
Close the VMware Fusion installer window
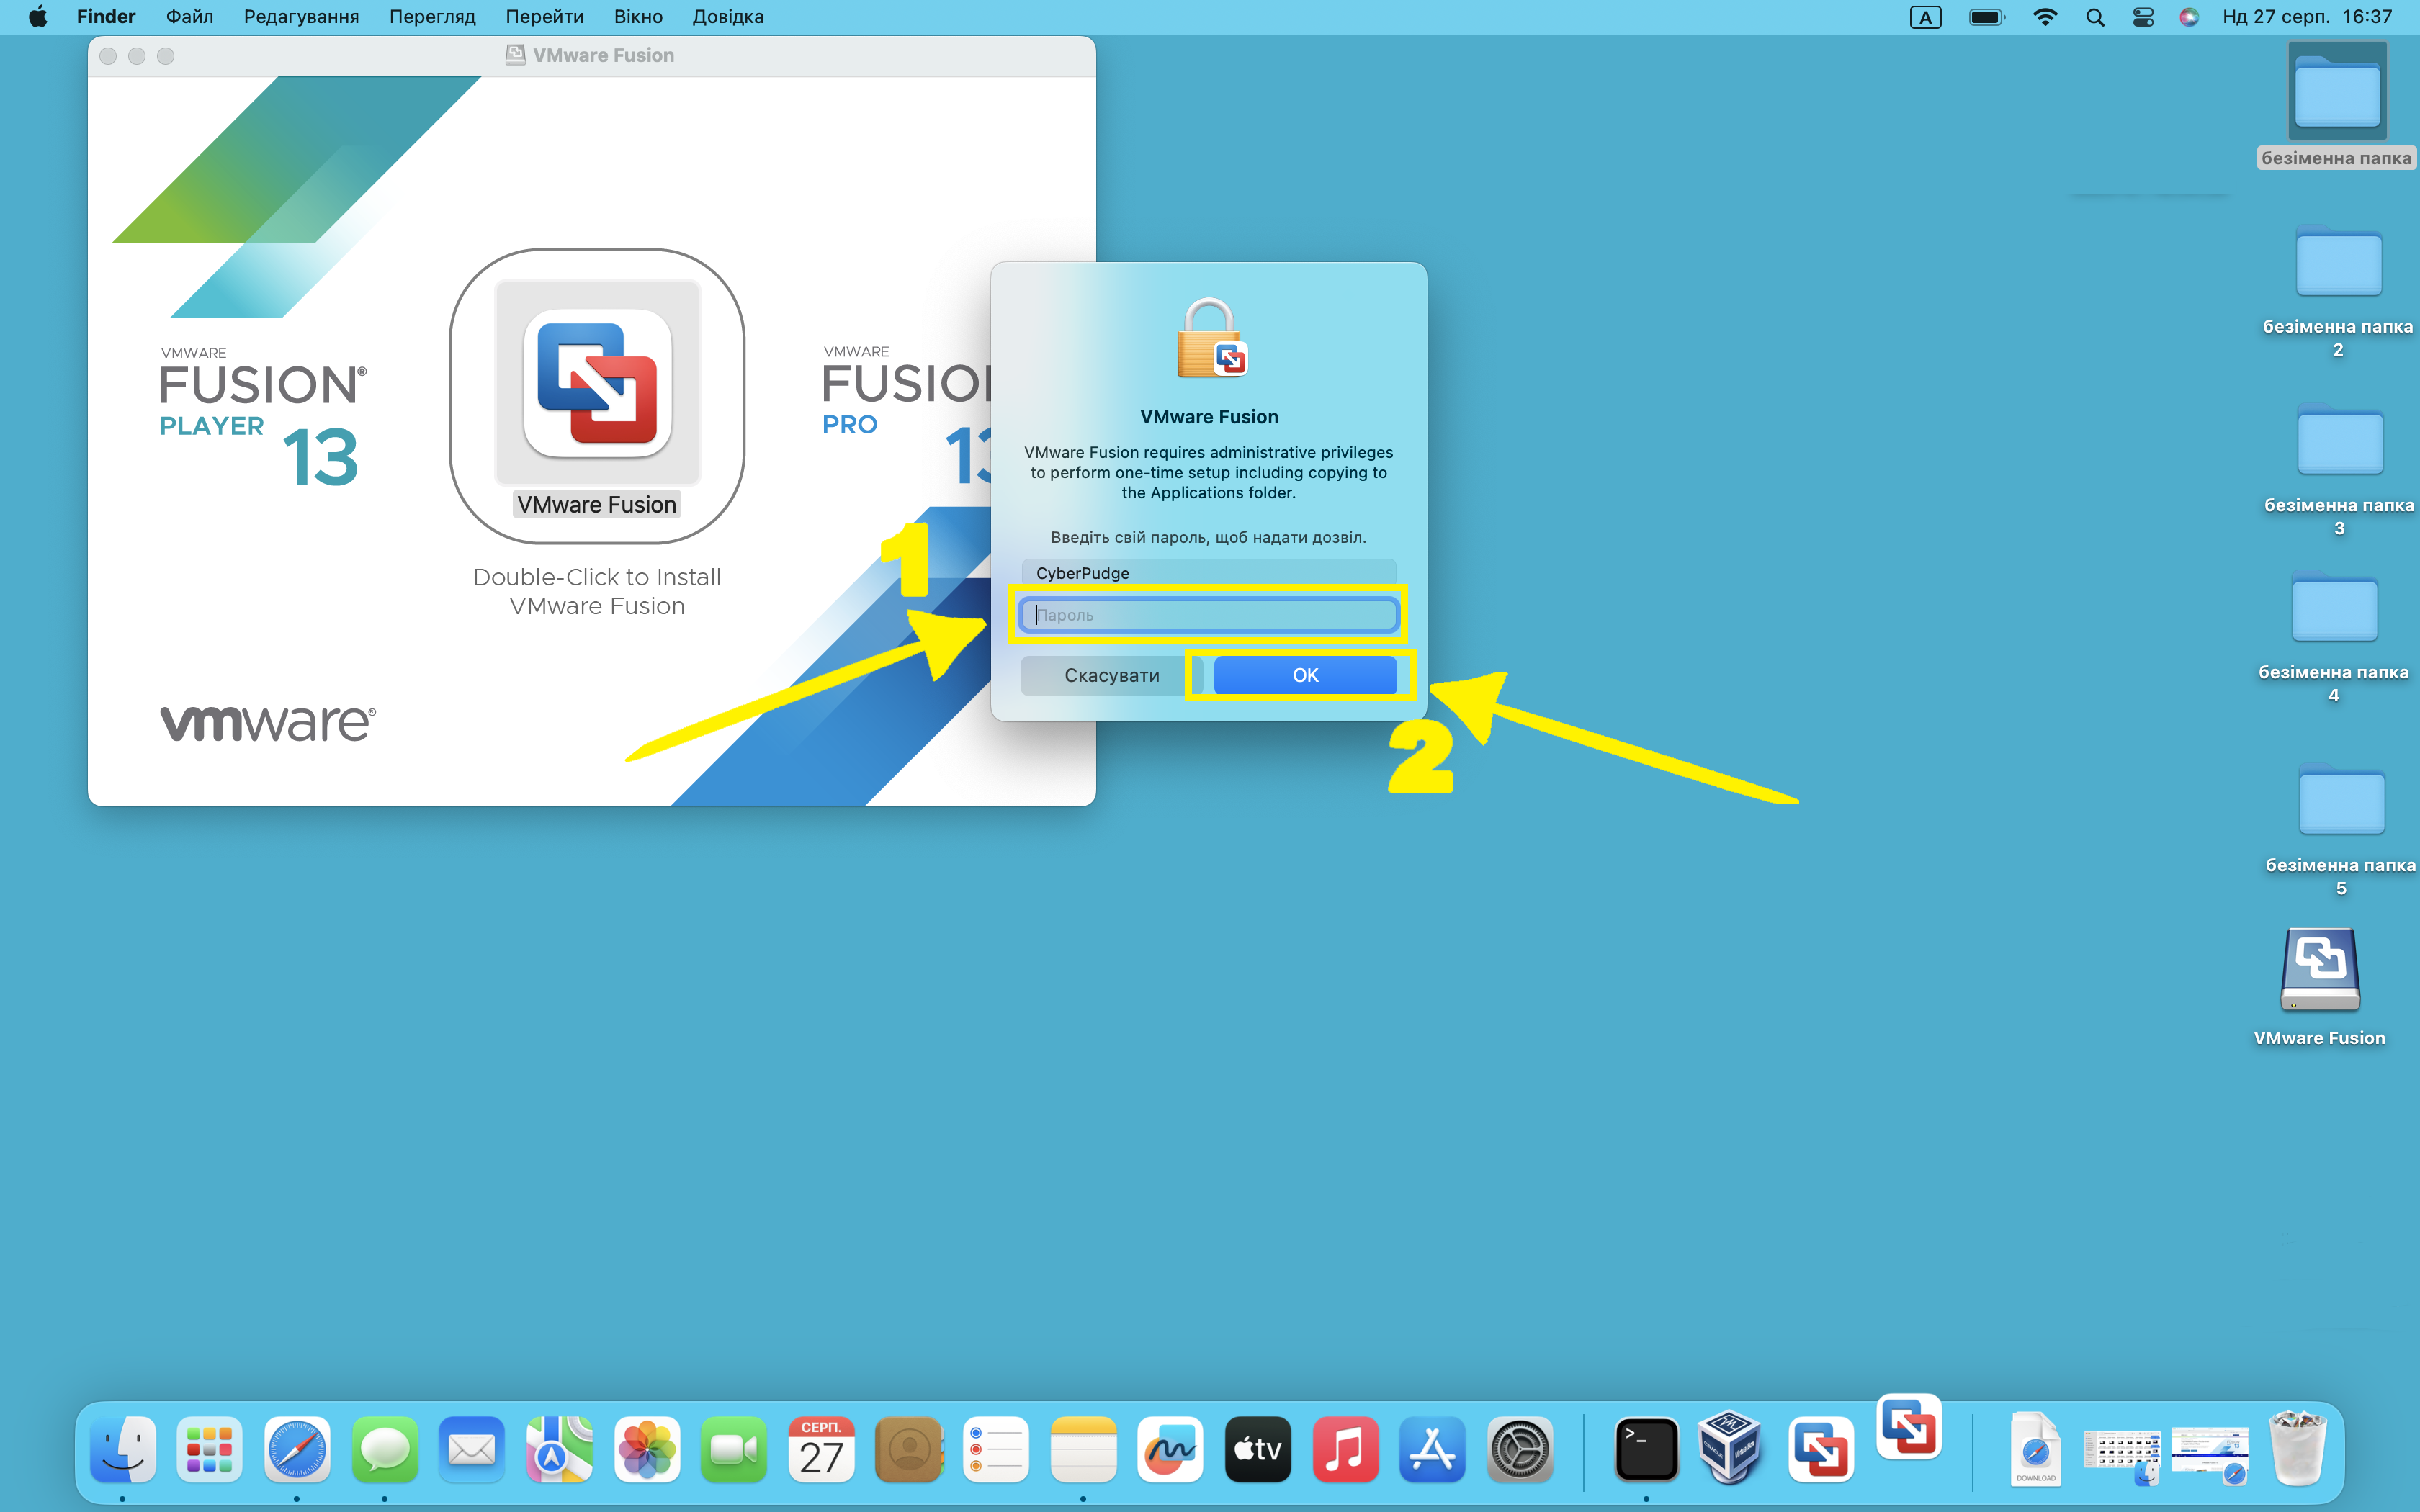108,56
